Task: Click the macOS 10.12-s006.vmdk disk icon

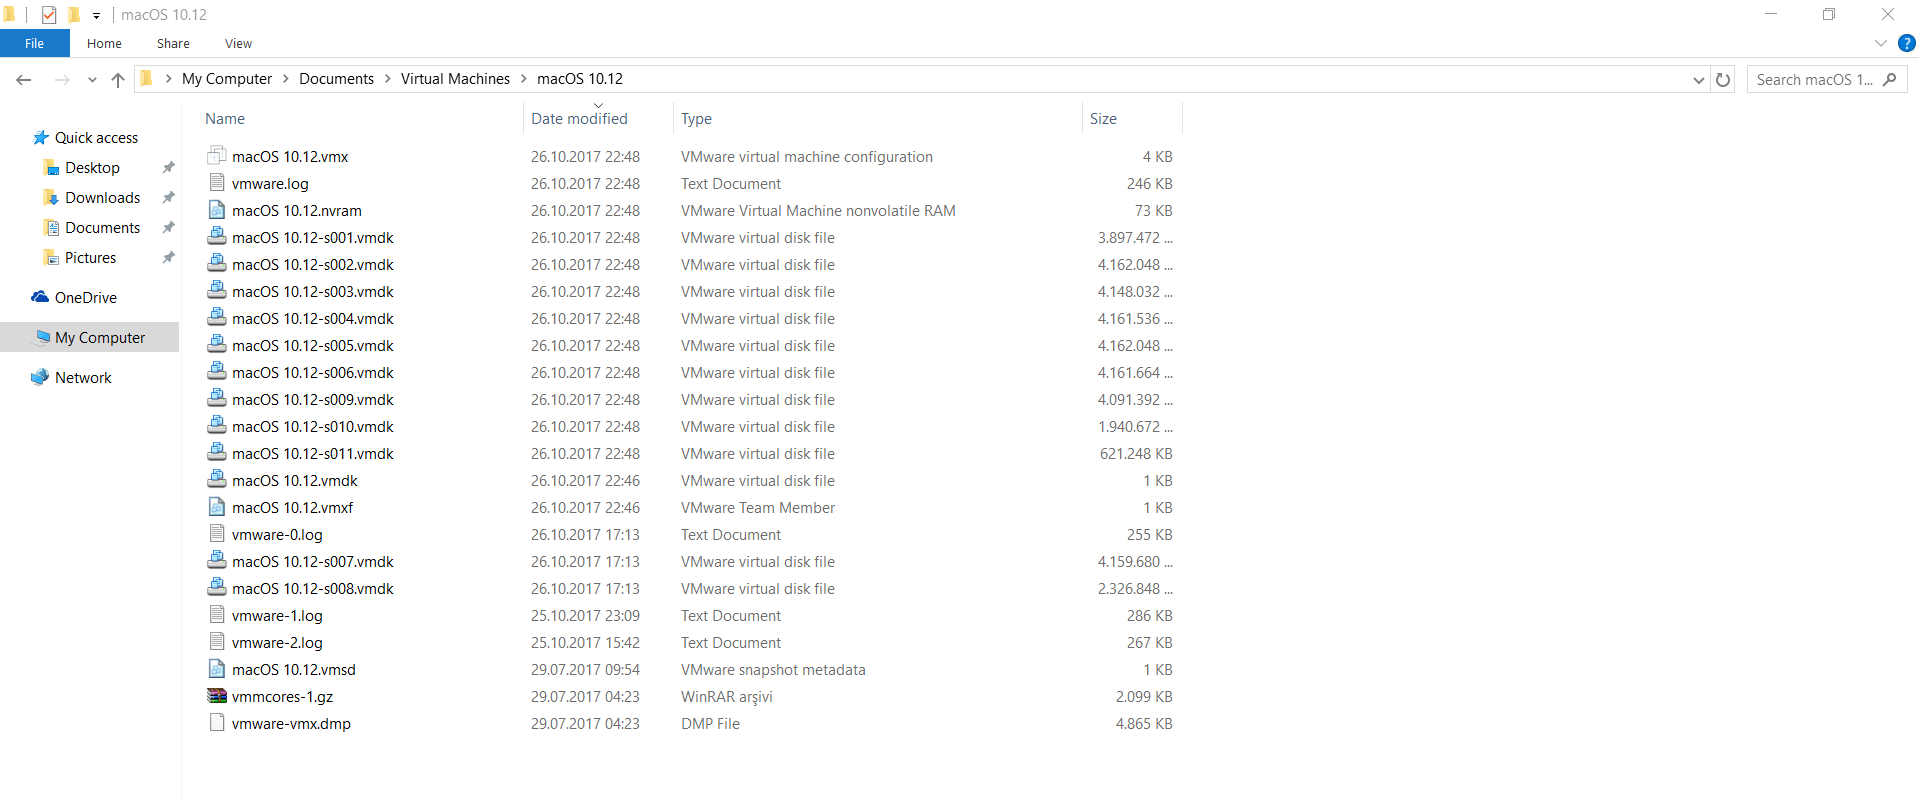Action: [x=217, y=371]
